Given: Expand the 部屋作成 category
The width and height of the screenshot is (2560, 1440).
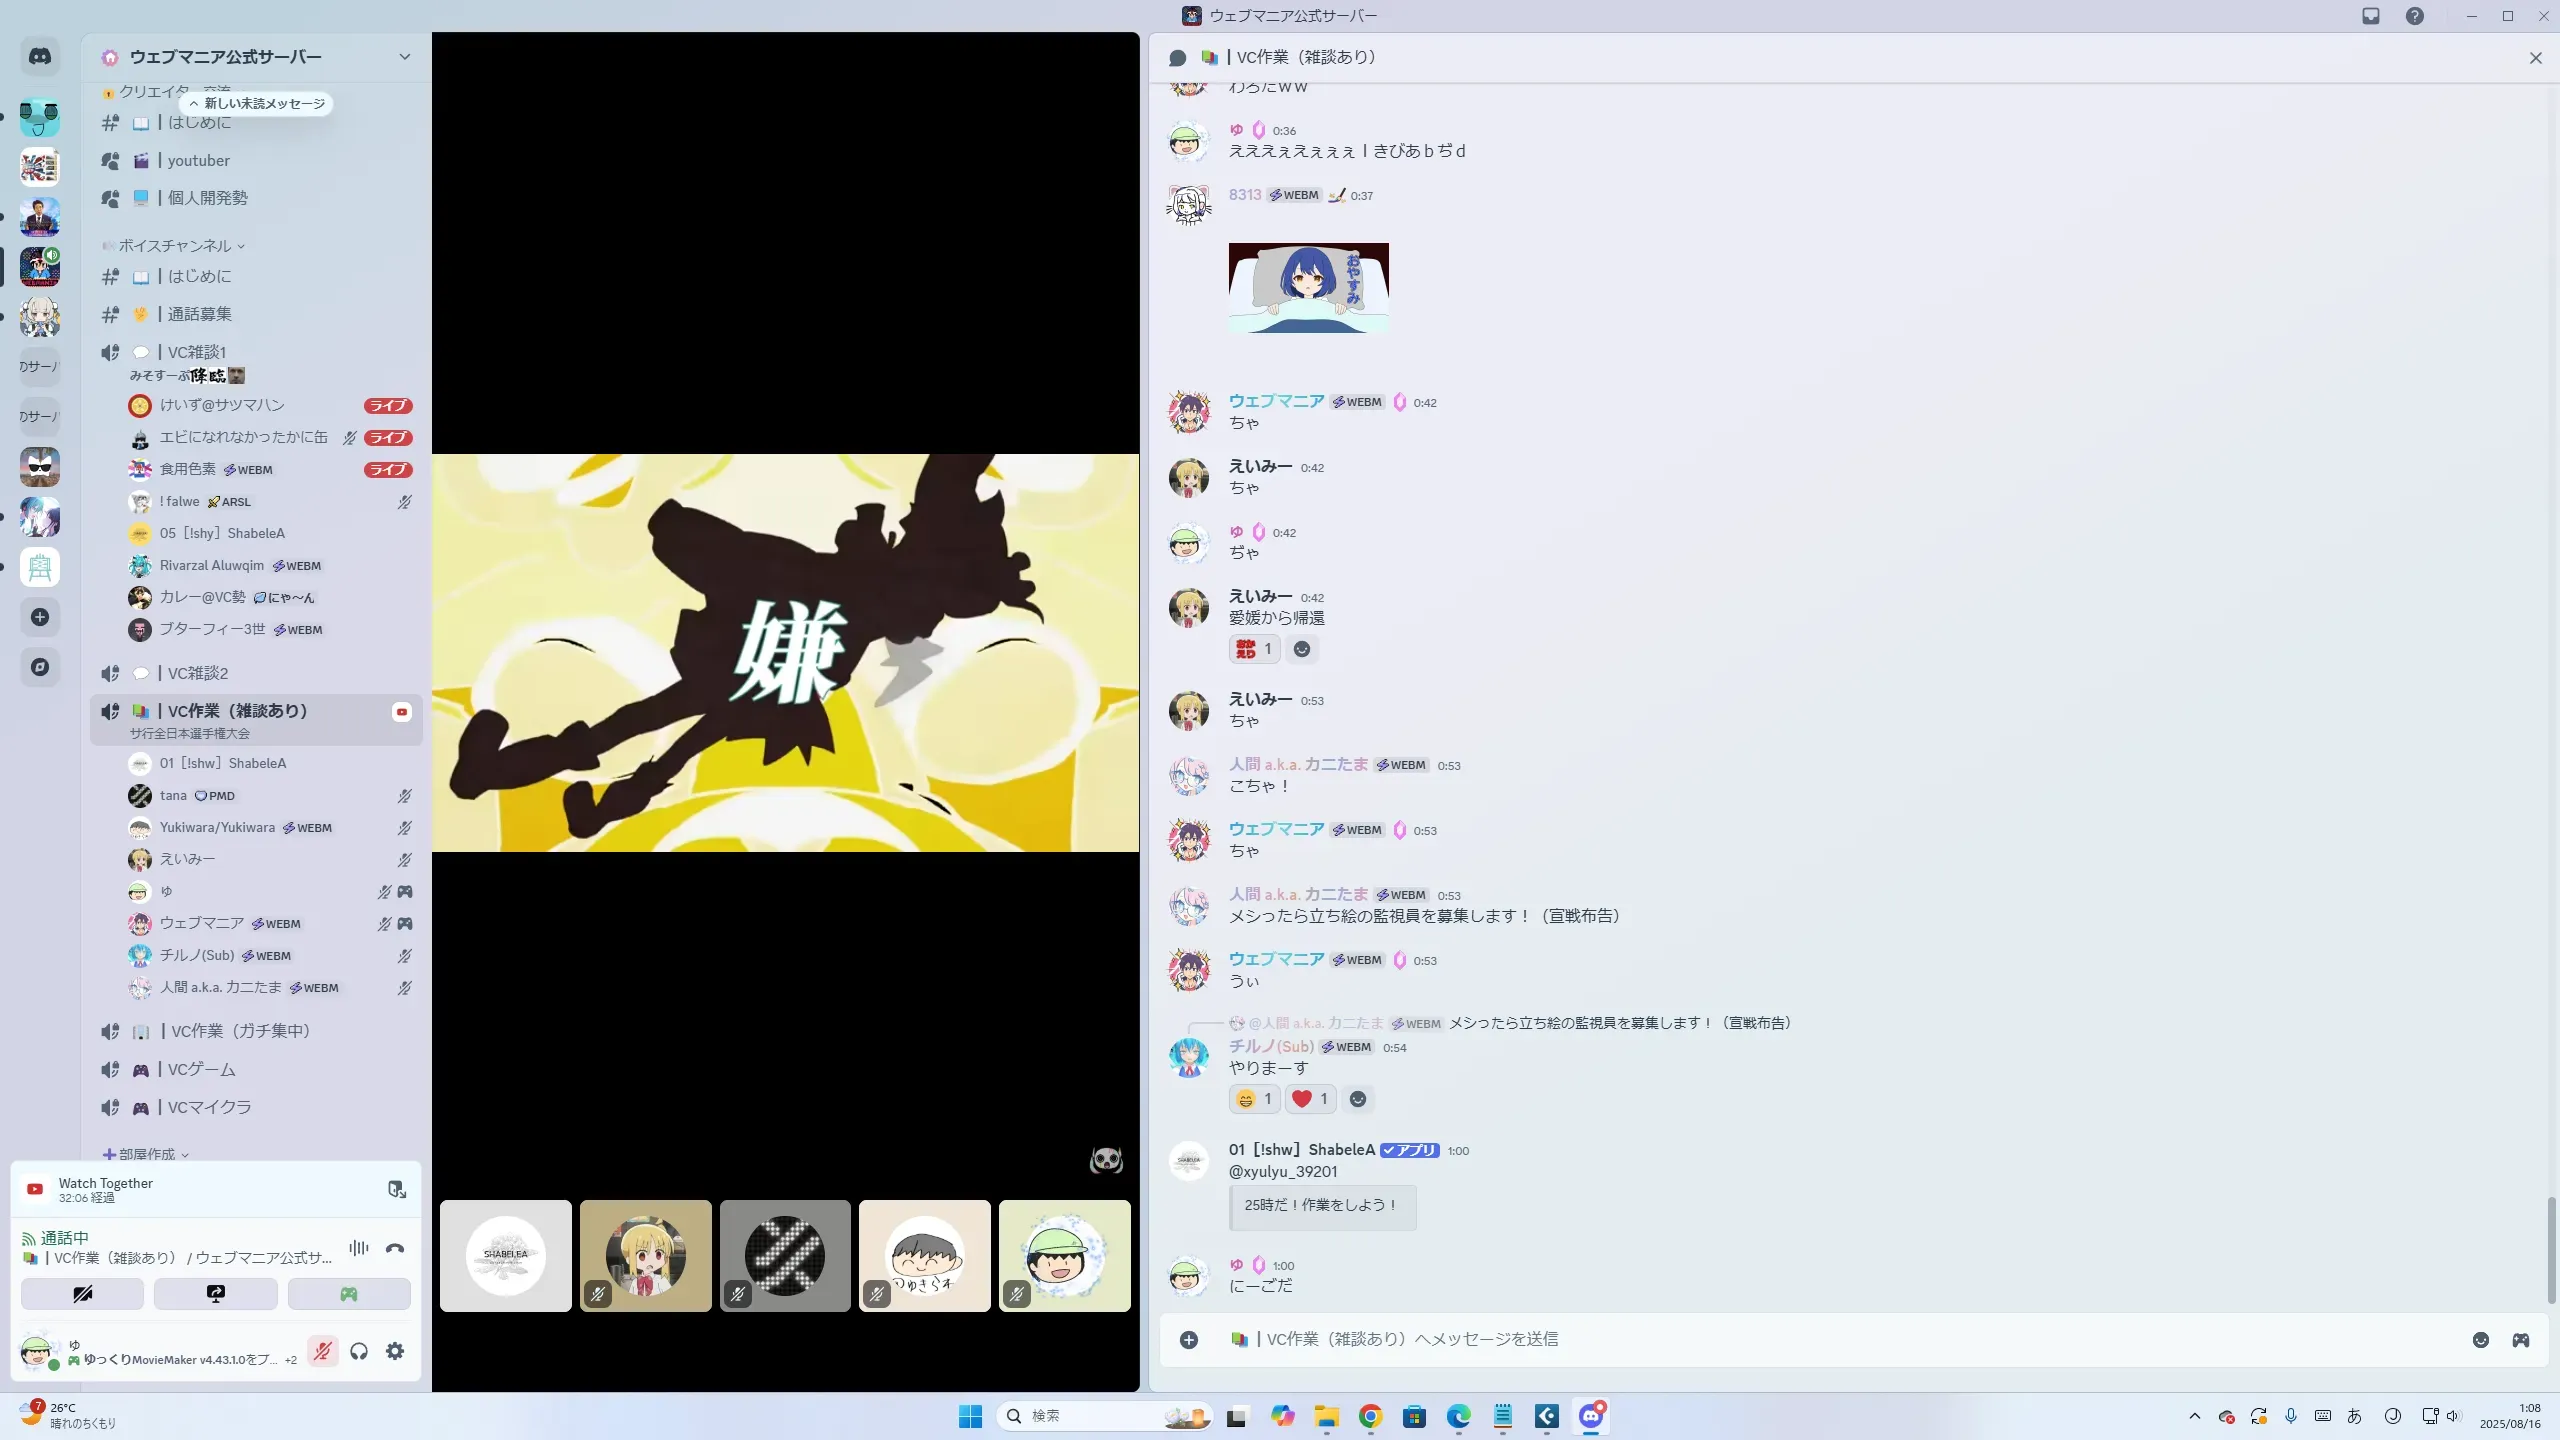Looking at the screenshot, I should (x=147, y=1154).
